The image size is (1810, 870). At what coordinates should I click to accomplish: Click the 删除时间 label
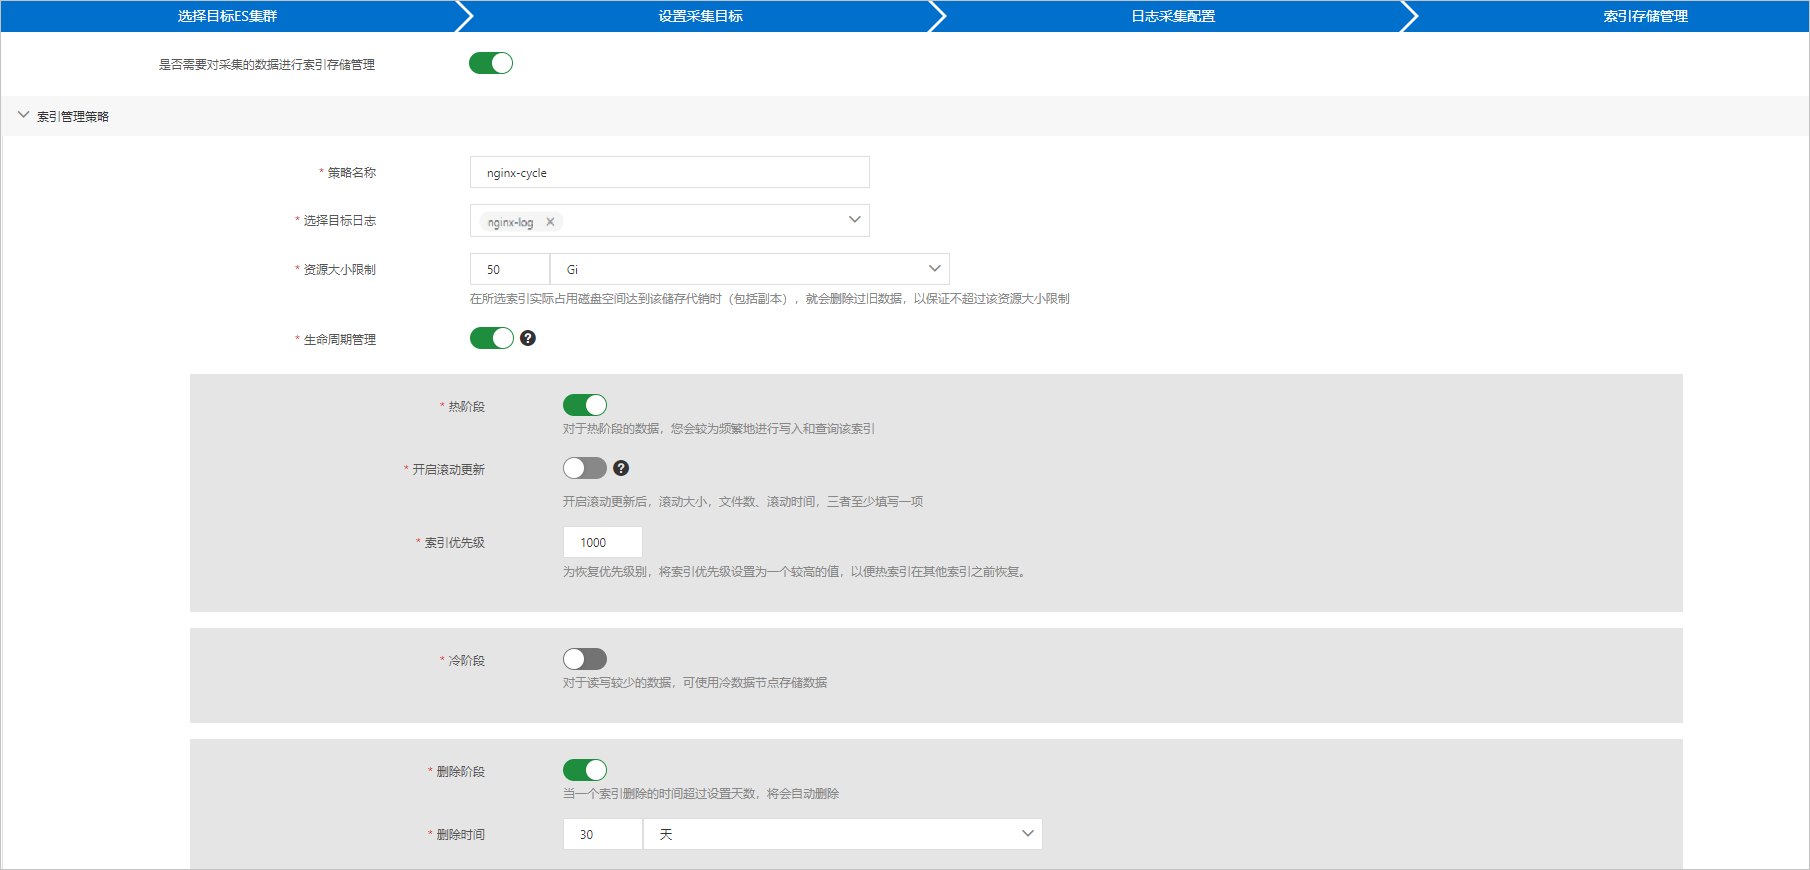tap(461, 834)
